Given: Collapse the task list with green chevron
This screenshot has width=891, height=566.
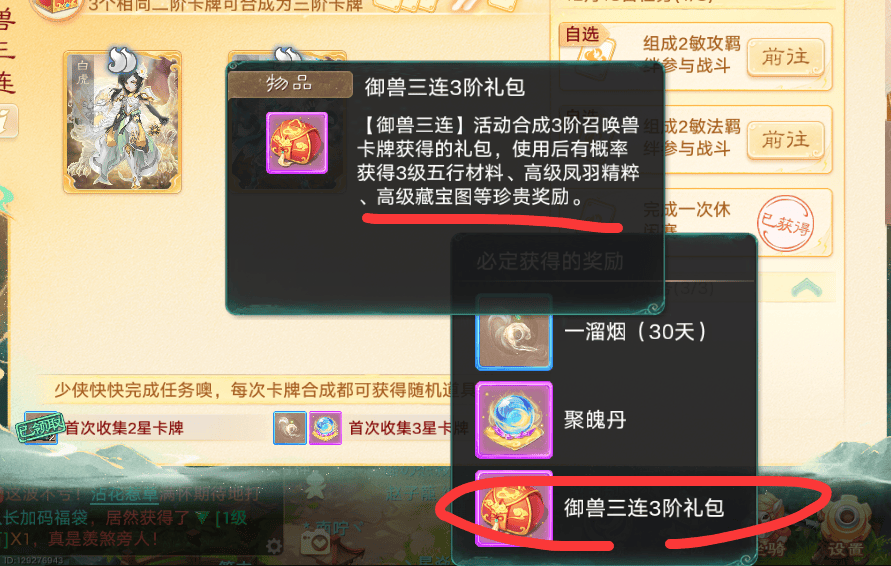Looking at the screenshot, I should (x=806, y=288).
